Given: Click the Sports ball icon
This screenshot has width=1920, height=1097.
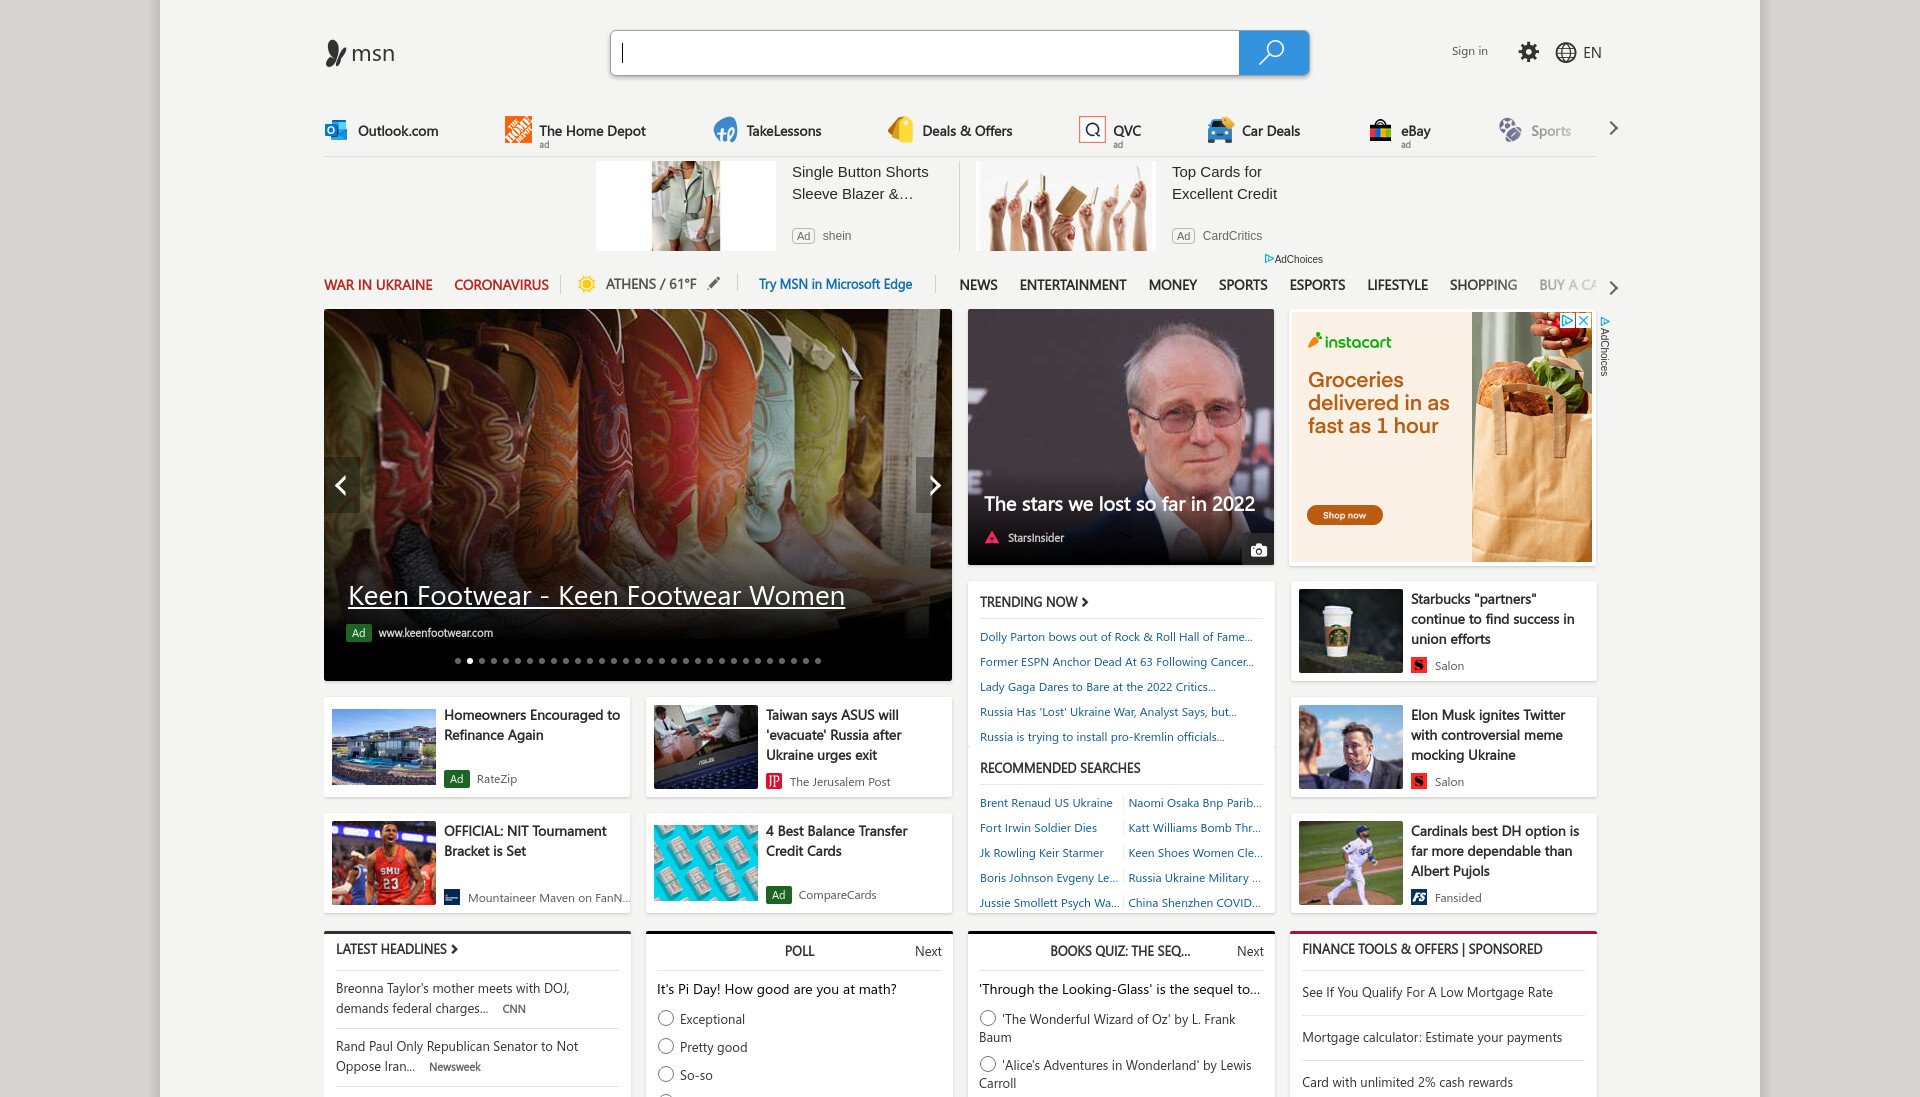Looking at the screenshot, I should point(1509,130).
